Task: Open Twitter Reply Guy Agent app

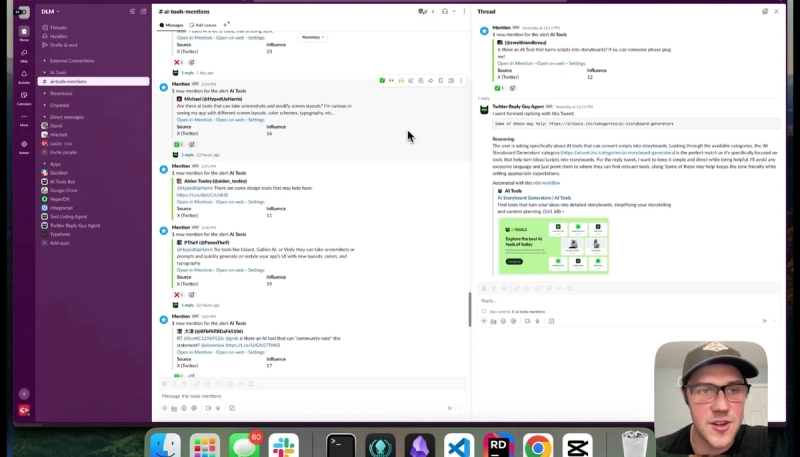Action: [x=74, y=225]
